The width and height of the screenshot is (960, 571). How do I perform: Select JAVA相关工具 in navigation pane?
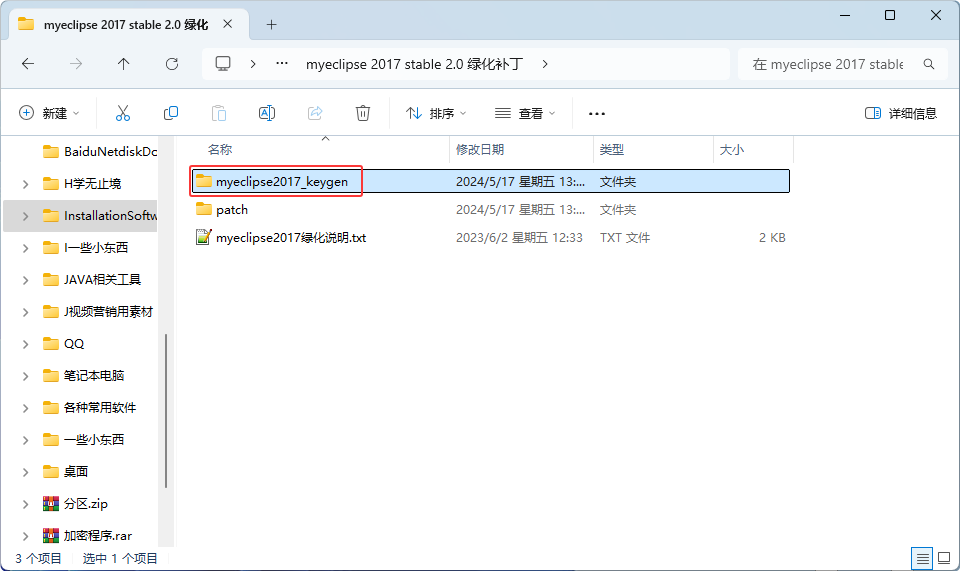[102, 280]
